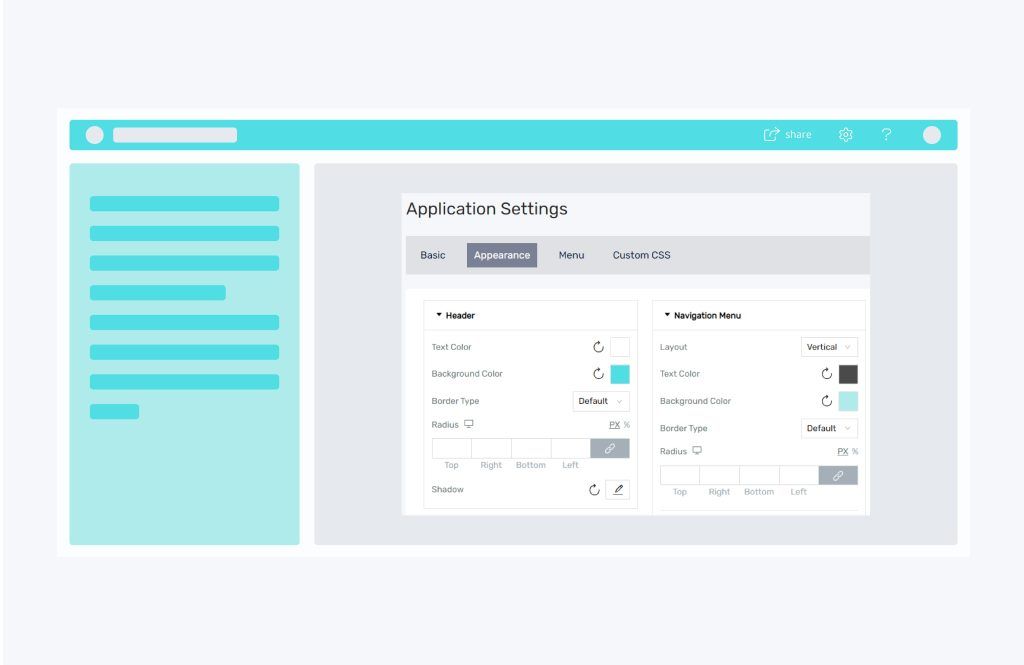Click the Header radius Top input field

point(451,449)
